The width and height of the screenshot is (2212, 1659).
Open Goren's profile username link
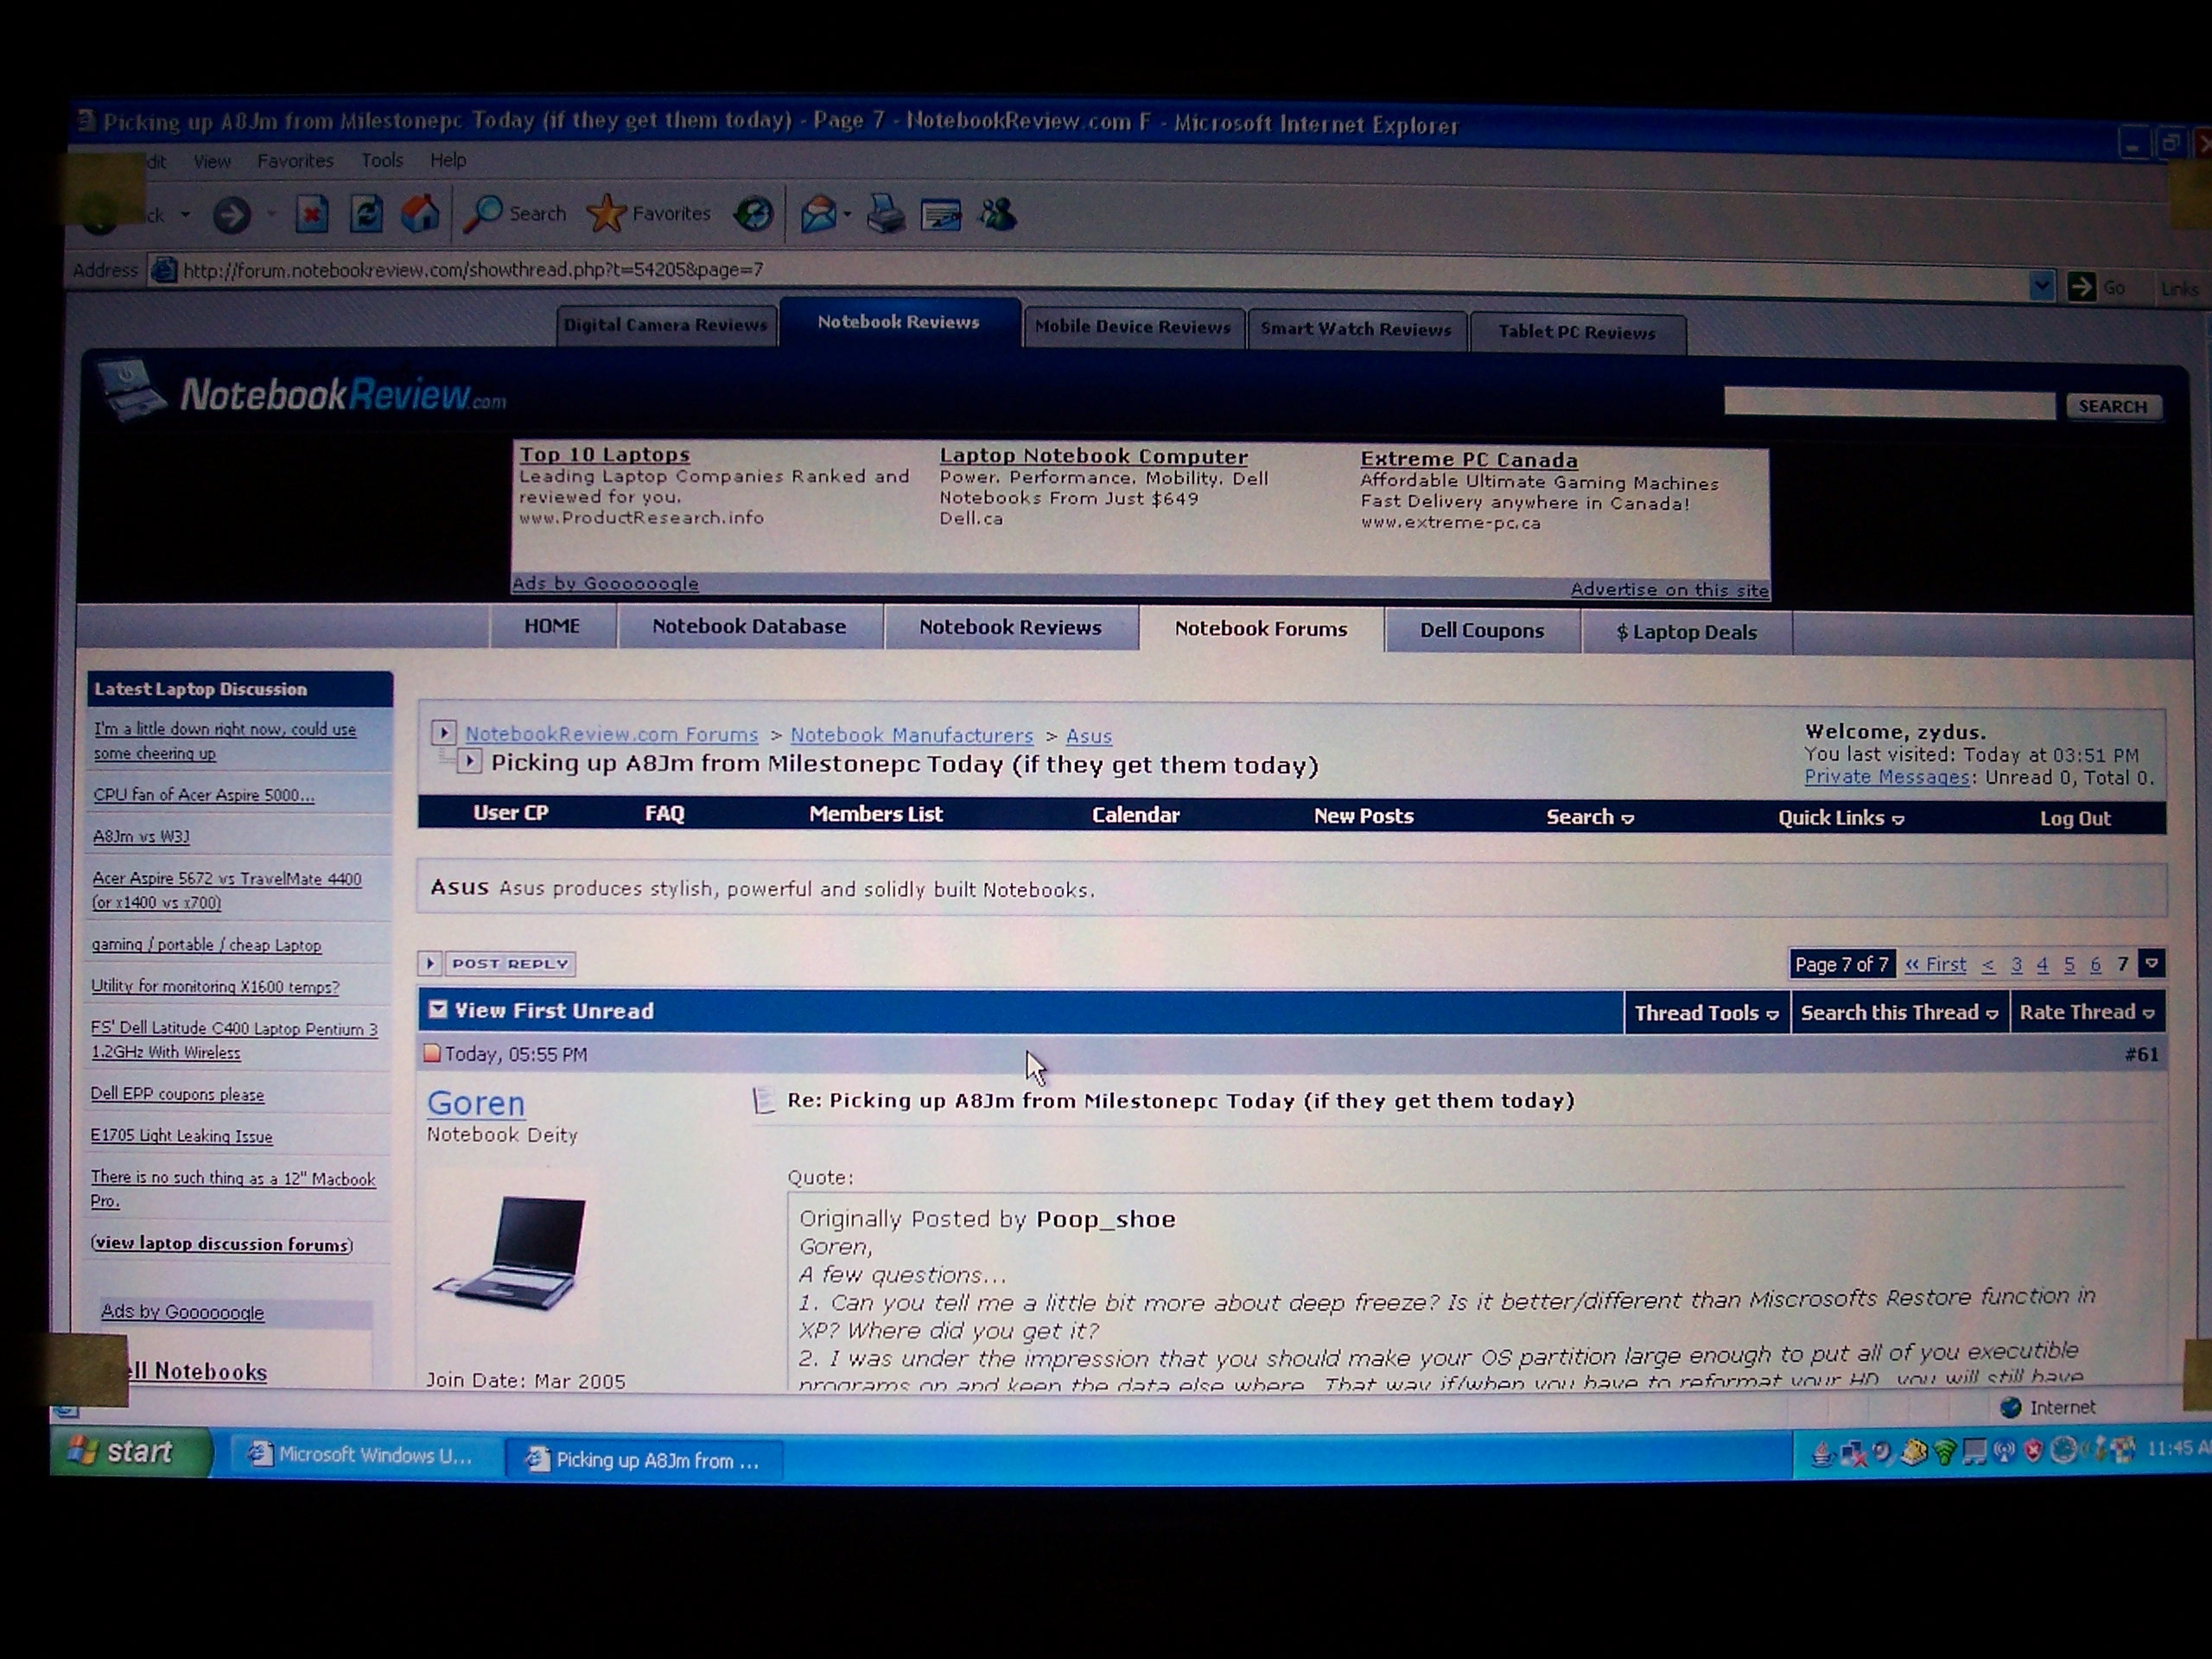click(476, 1103)
